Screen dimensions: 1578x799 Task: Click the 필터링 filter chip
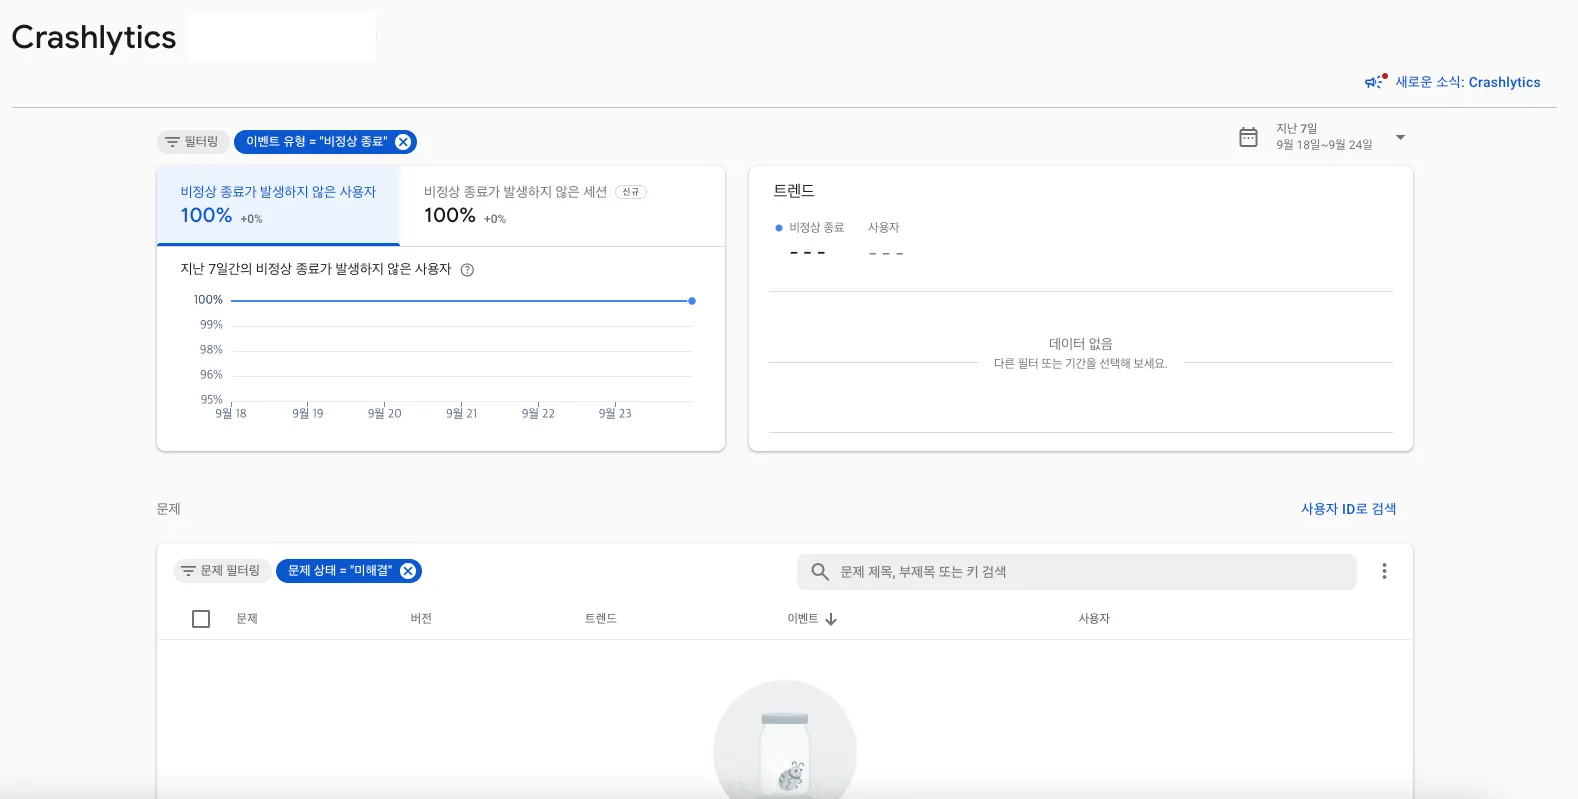point(193,142)
